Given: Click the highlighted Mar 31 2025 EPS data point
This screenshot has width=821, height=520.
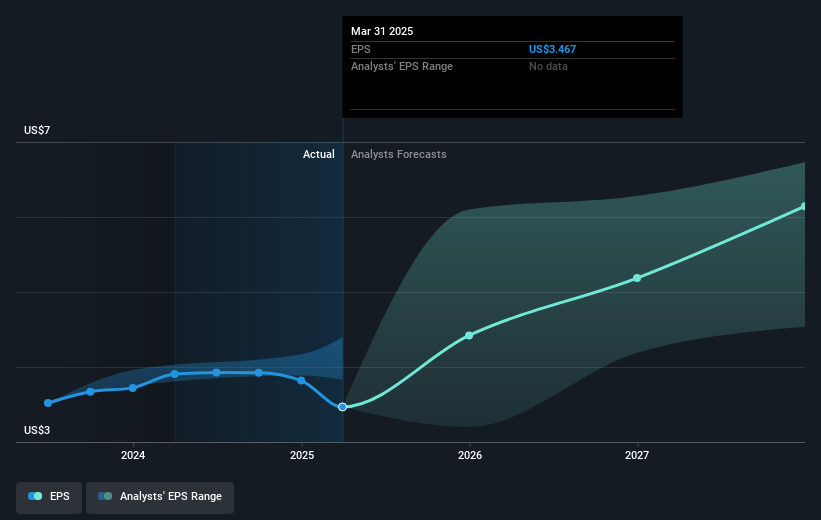Looking at the screenshot, I should click(x=342, y=407).
